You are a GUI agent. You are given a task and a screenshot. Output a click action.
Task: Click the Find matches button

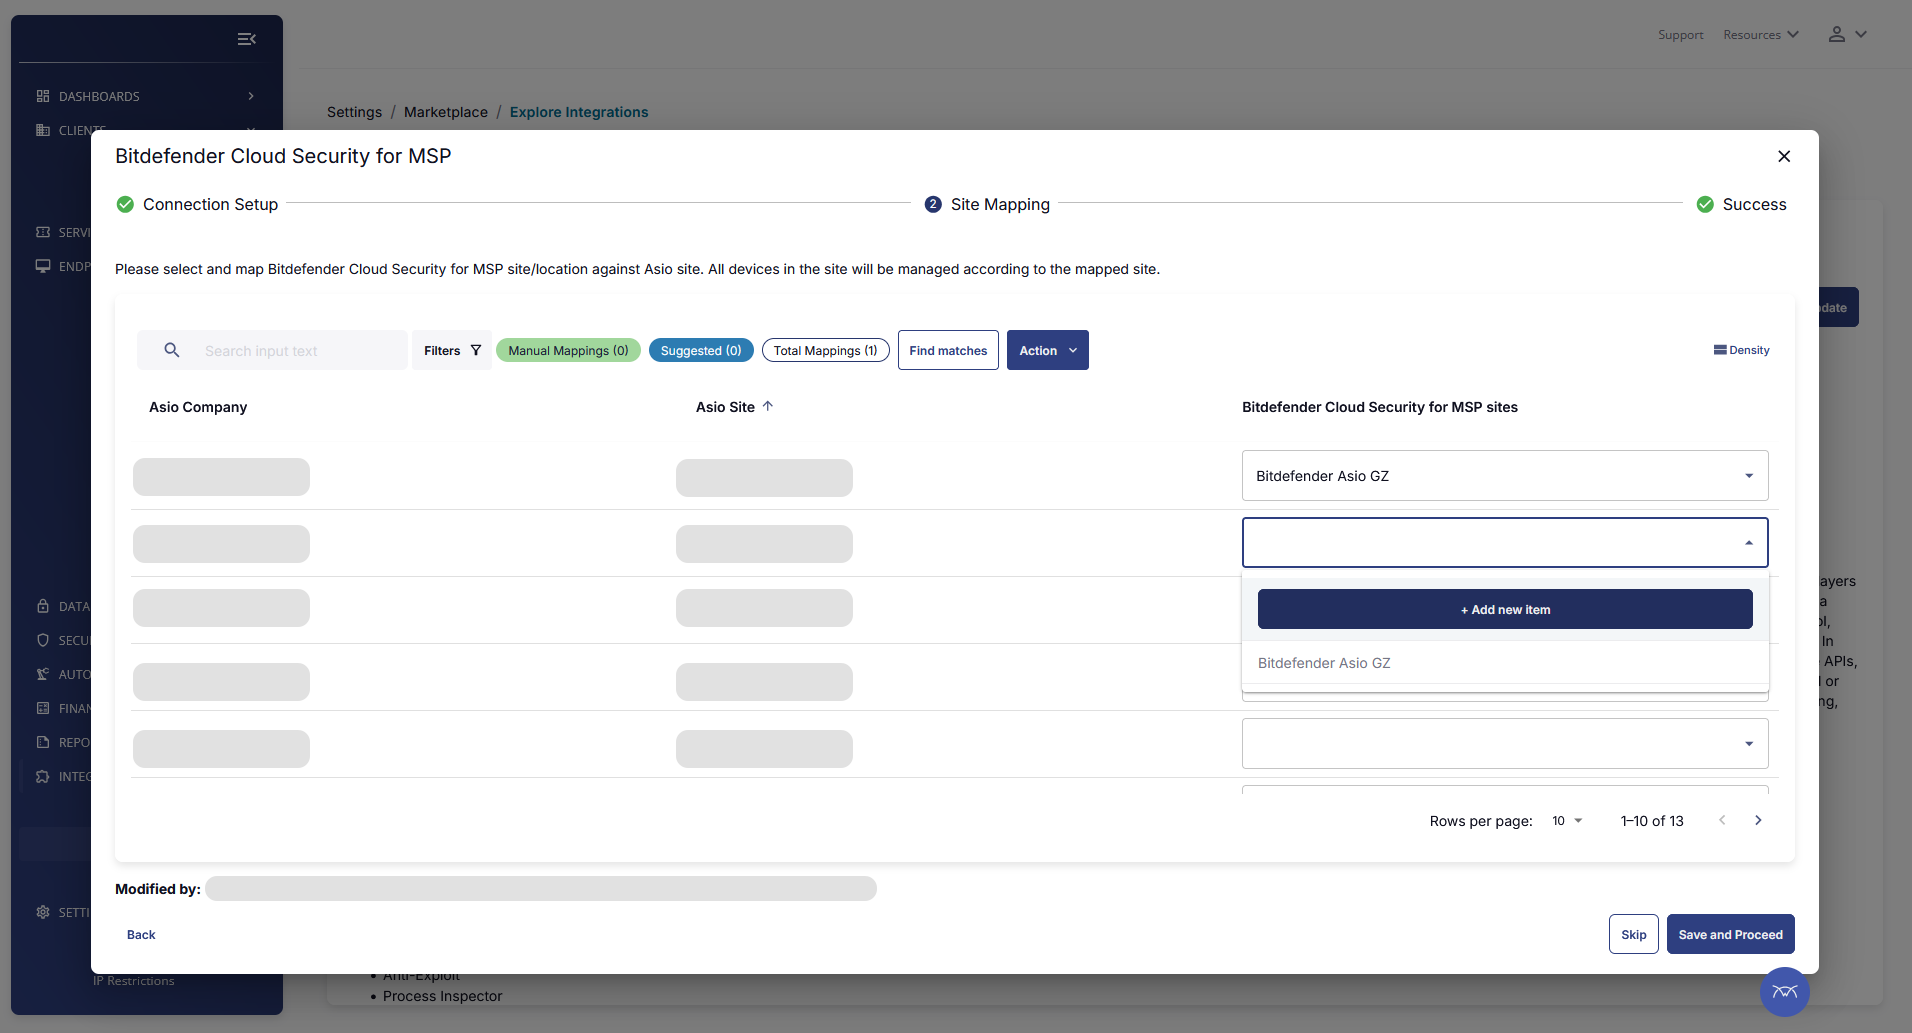pyautogui.click(x=947, y=350)
